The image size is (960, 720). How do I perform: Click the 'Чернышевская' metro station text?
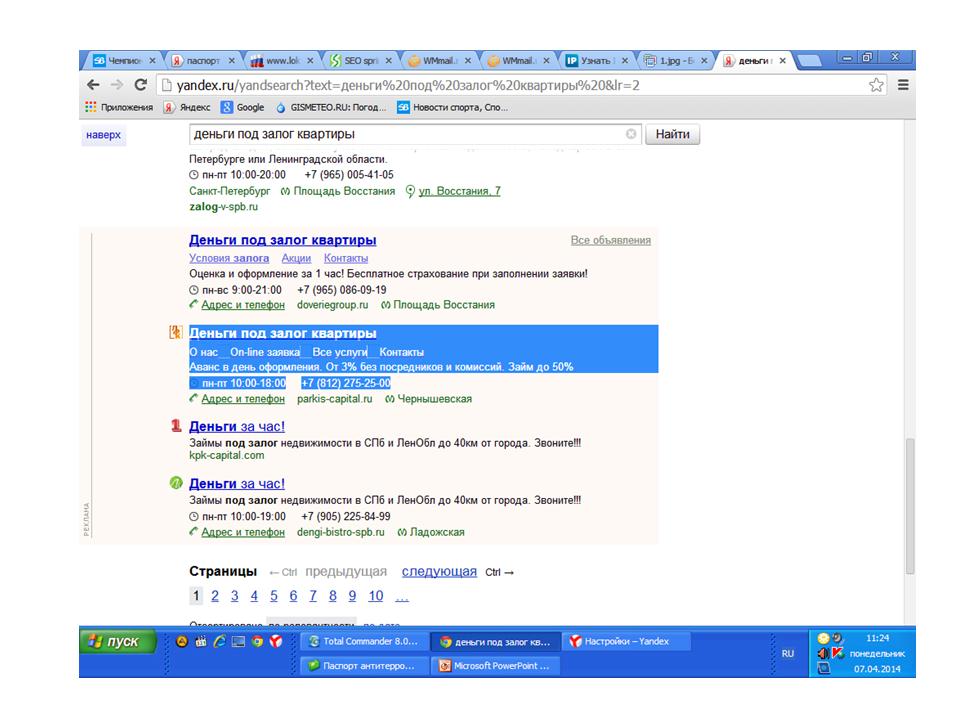pos(435,399)
